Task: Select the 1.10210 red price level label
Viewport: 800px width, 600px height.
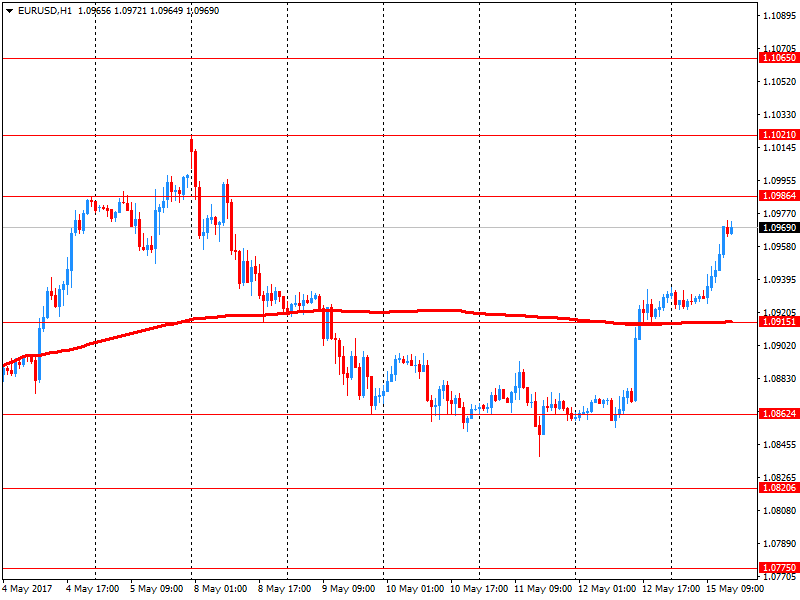Action: click(779, 135)
